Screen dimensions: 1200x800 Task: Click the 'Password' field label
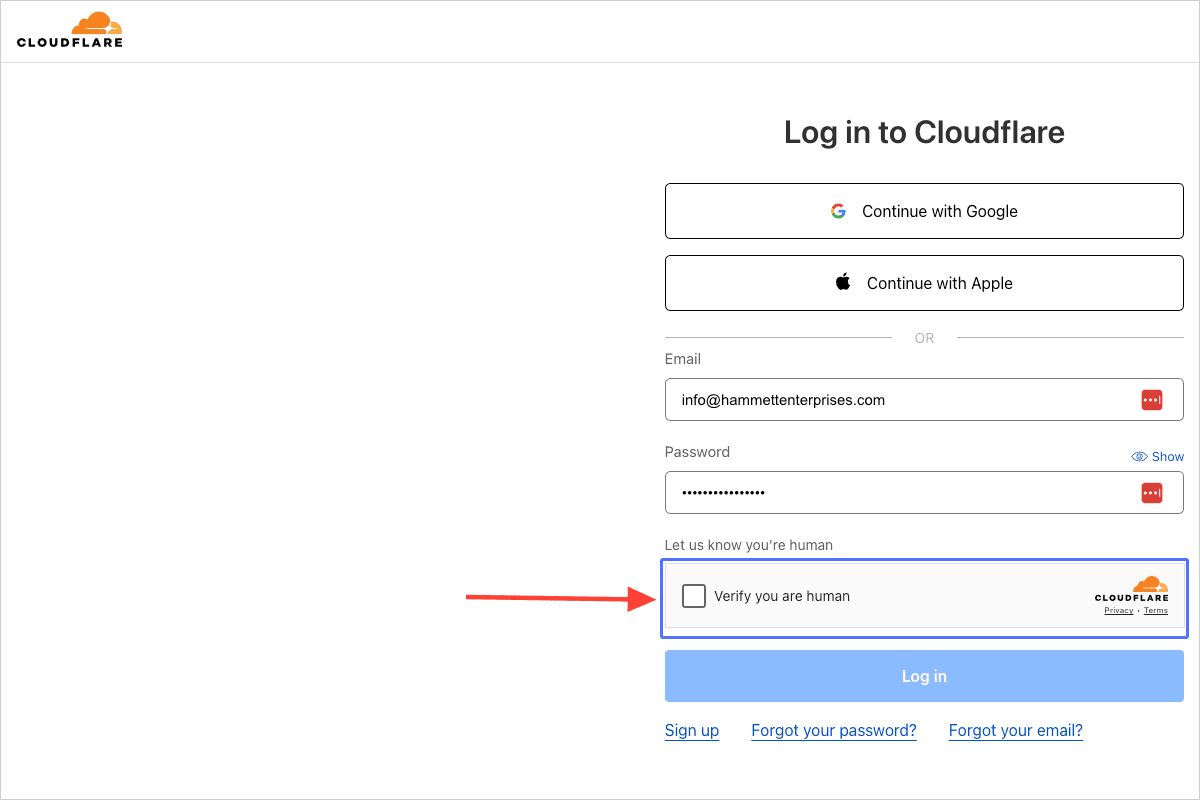[x=697, y=452]
